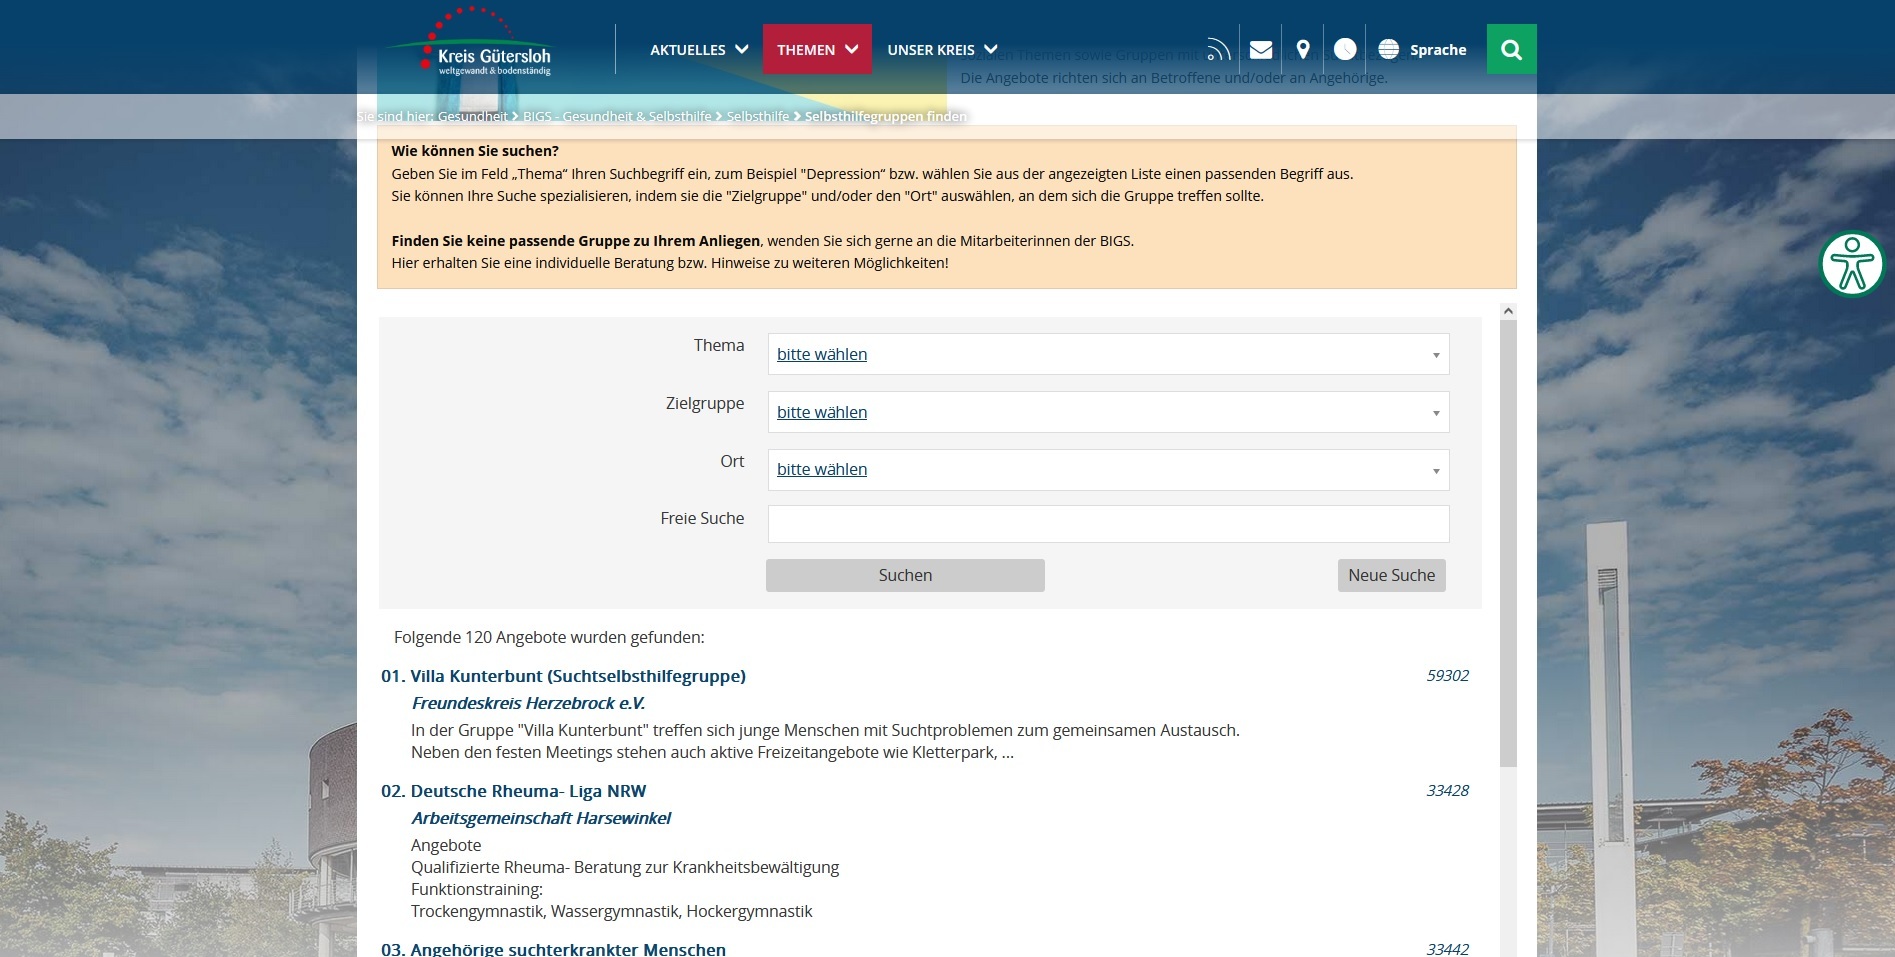Select the location pin icon in the header
This screenshot has height=957, width=1895.
click(1303, 48)
